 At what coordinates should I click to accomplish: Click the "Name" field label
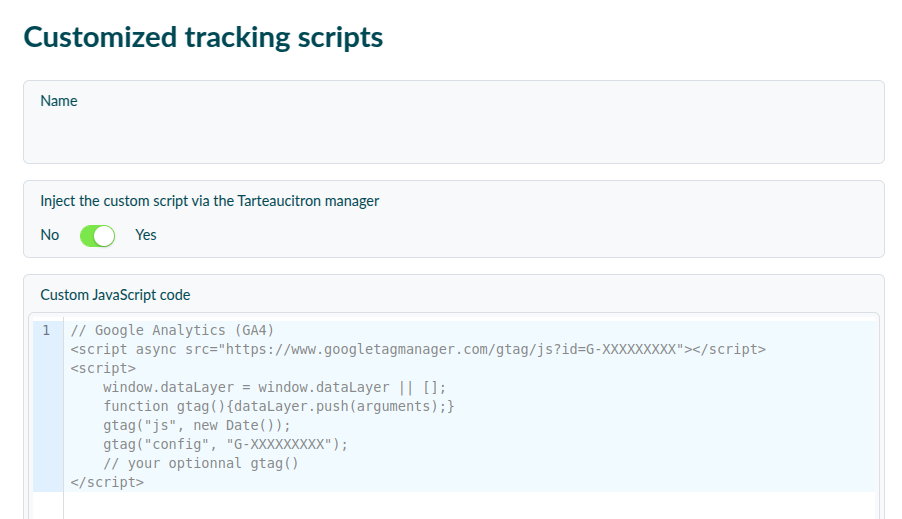59,101
